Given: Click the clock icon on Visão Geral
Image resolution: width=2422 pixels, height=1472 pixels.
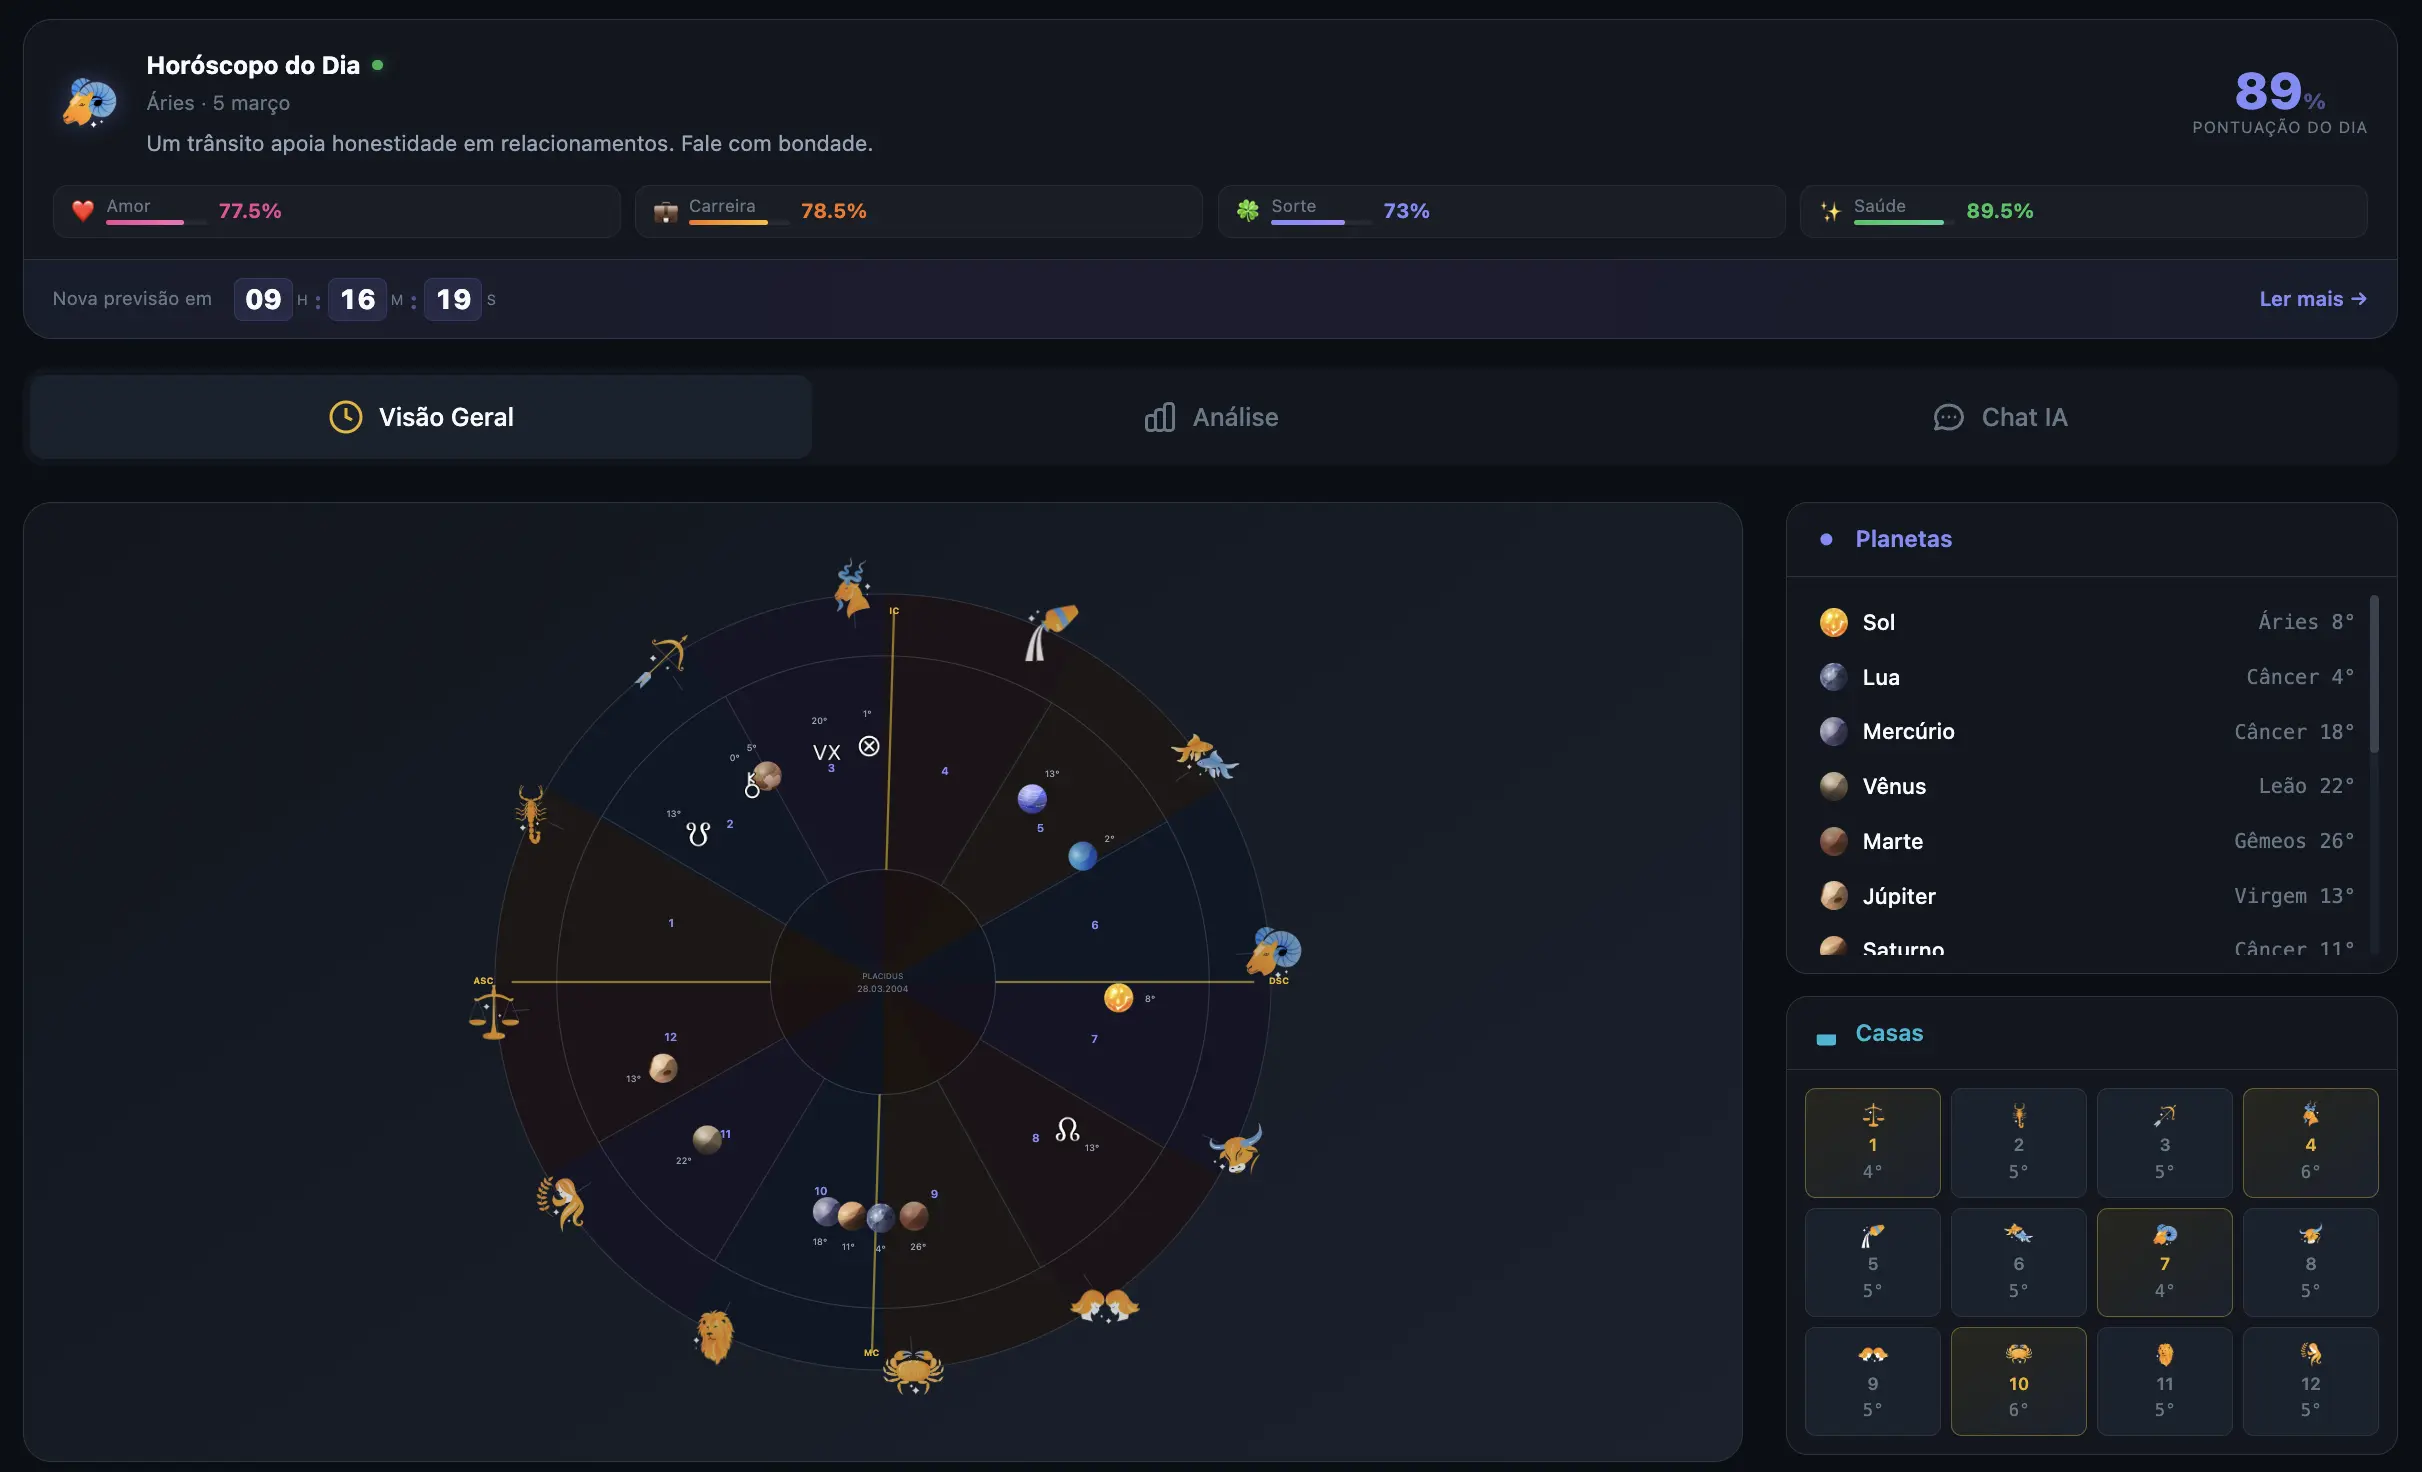Looking at the screenshot, I should (346, 417).
